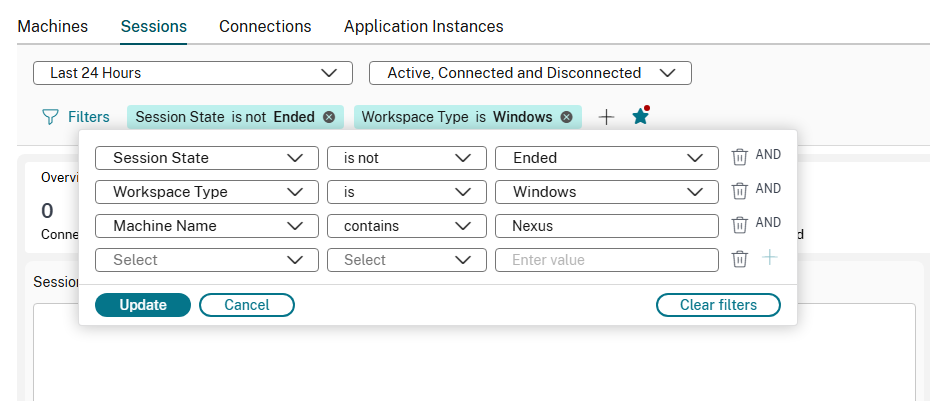This screenshot has width=930, height=401.
Task: Delete the Workspace Type filter row
Action: tap(739, 191)
